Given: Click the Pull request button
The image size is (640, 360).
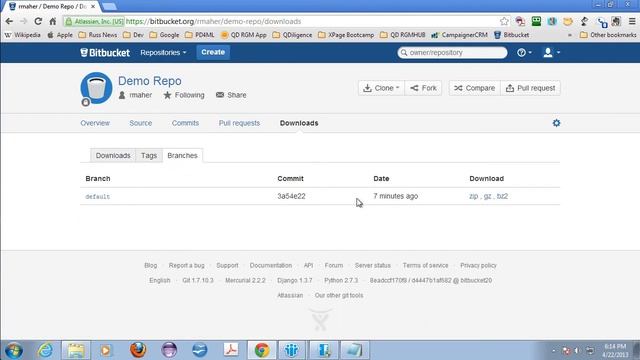Looking at the screenshot, I should pyautogui.click(x=531, y=88).
